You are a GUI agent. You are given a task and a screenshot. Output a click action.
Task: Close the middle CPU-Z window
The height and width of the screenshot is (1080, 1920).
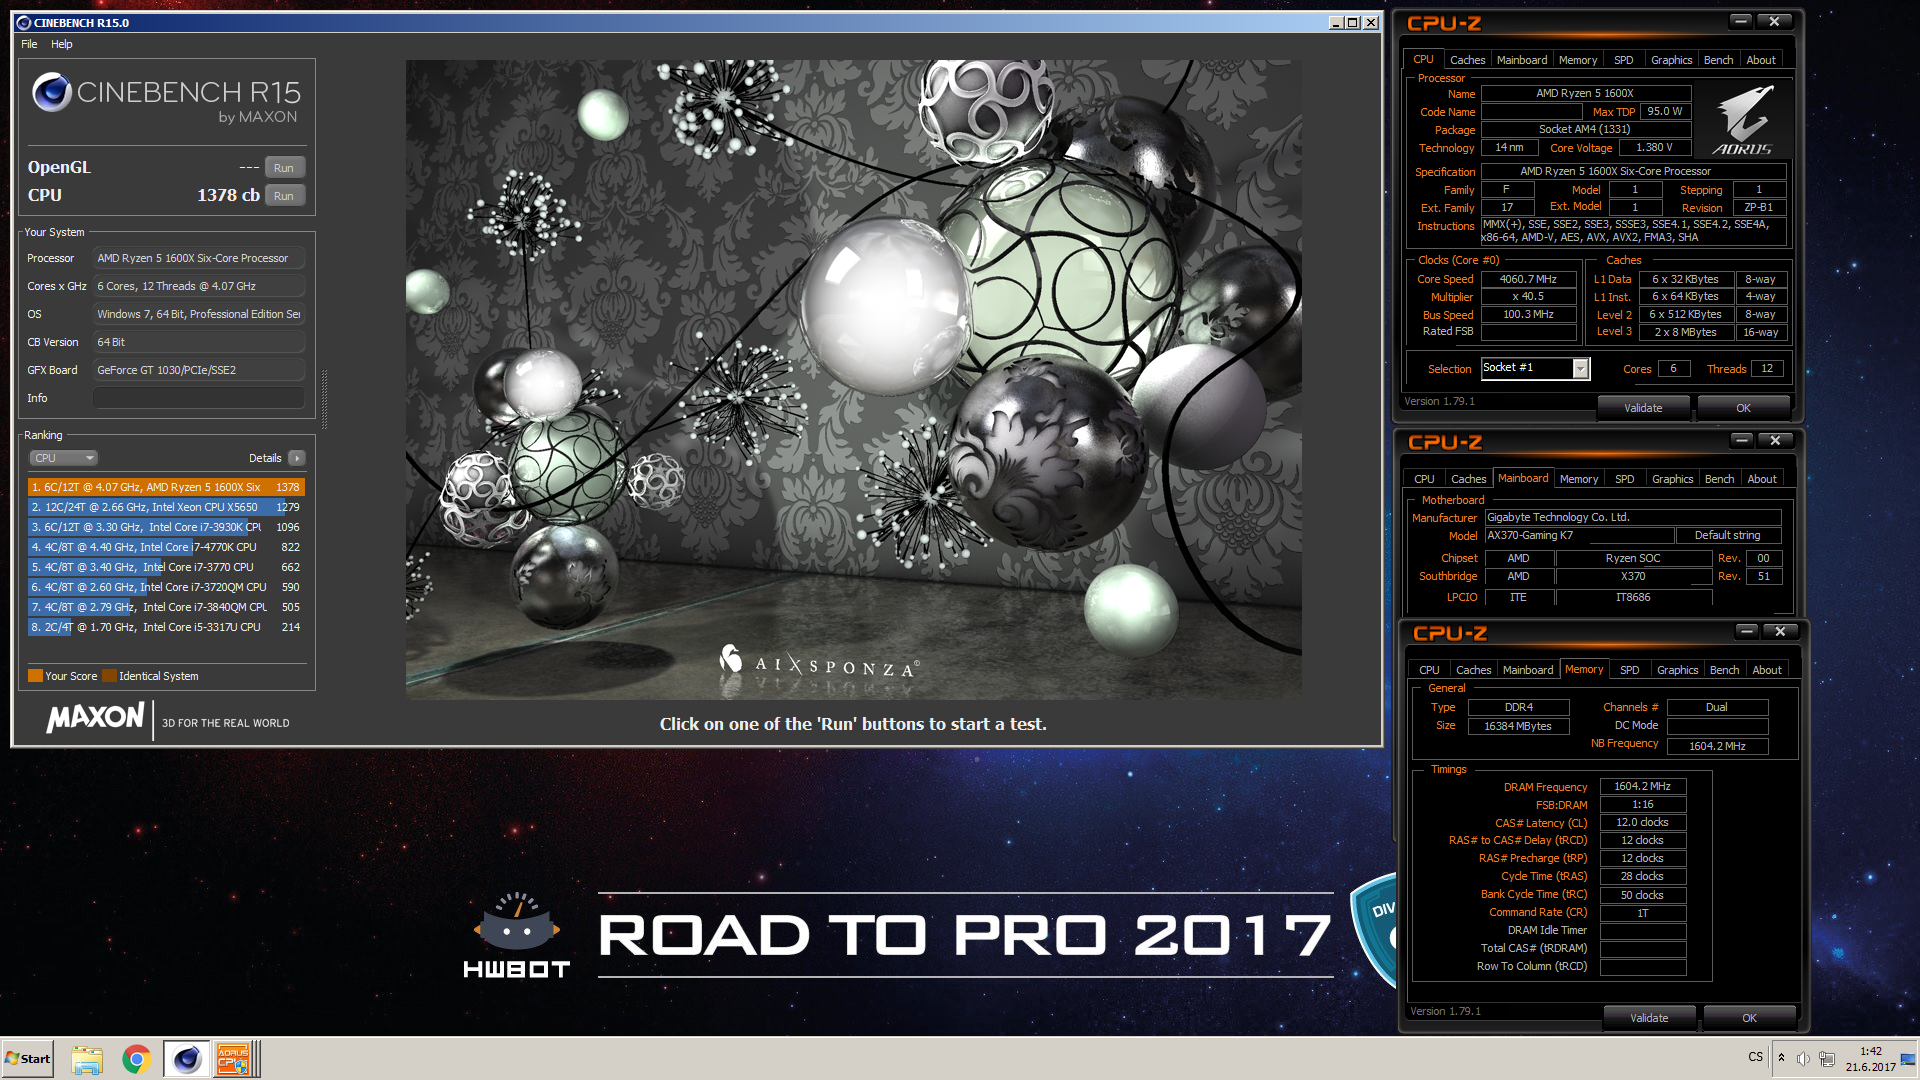coord(1775,440)
